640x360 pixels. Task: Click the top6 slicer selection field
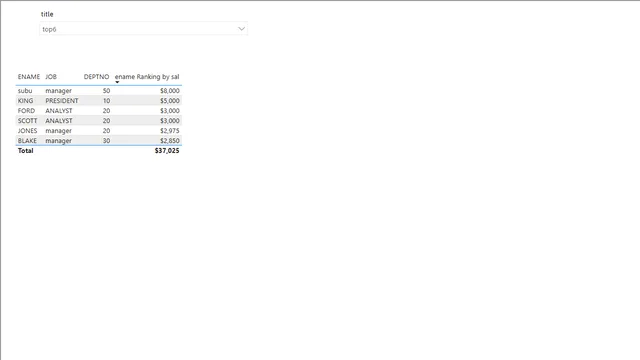point(143,29)
